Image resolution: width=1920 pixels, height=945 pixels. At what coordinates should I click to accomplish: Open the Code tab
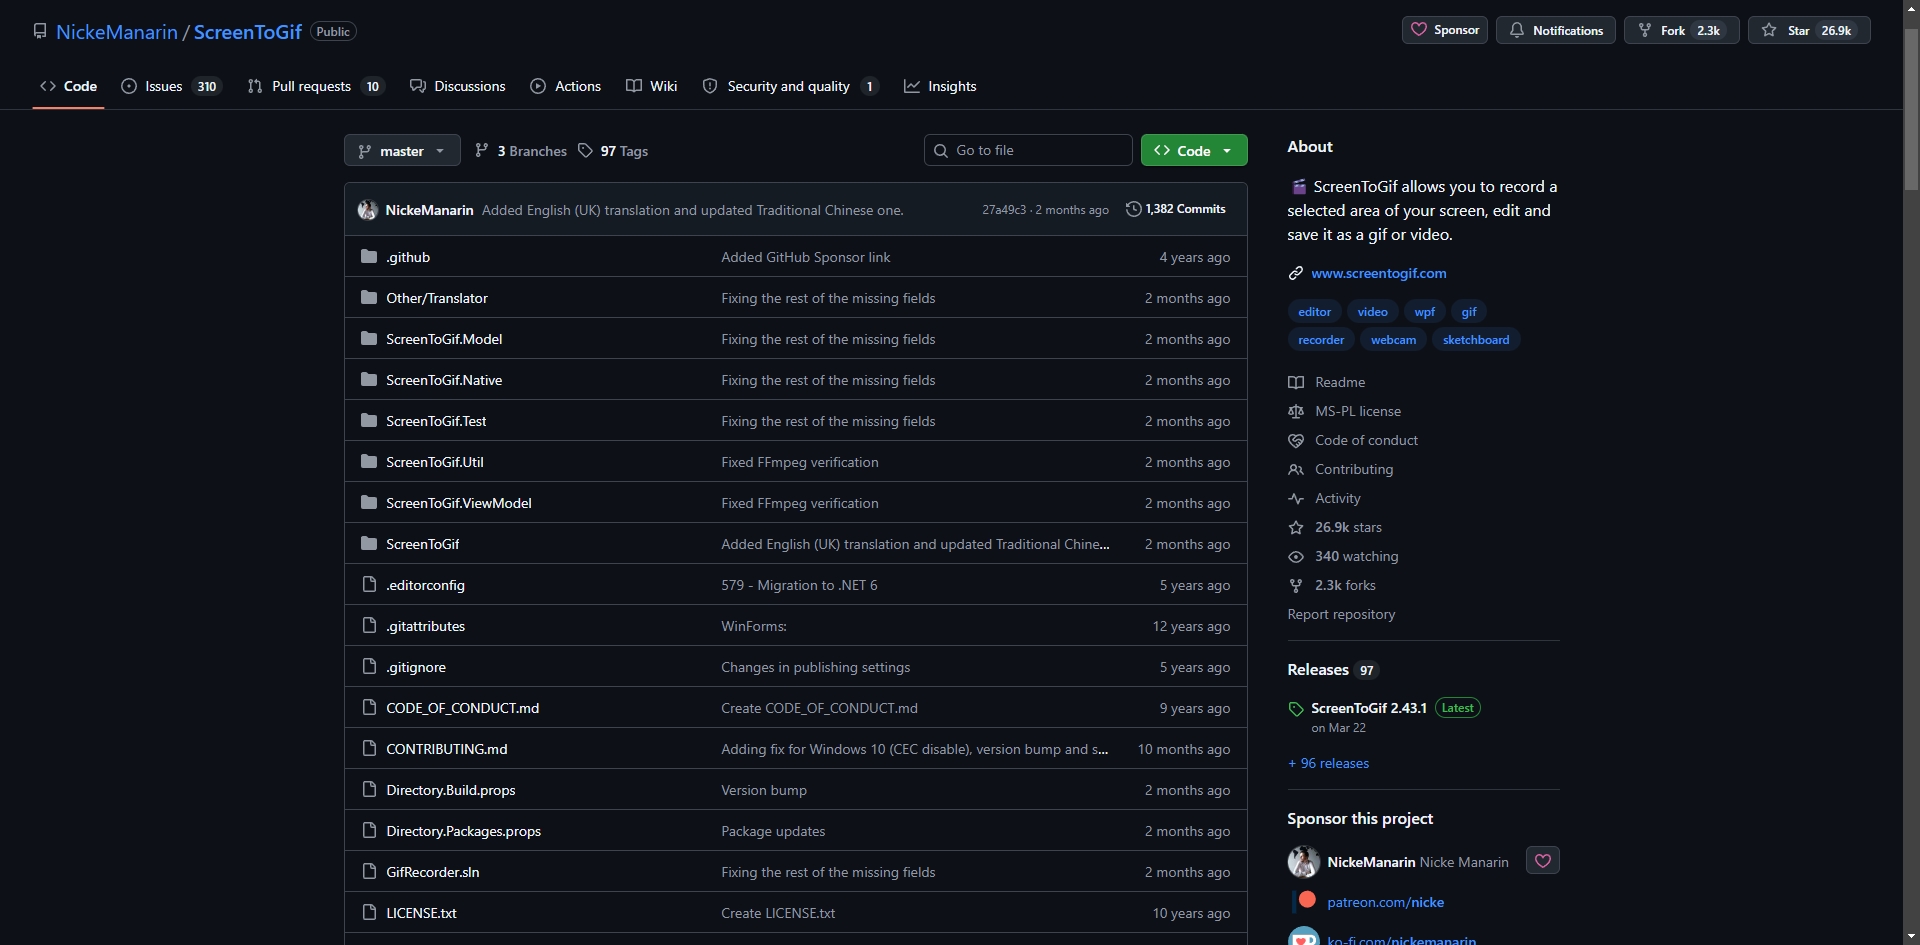(68, 86)
